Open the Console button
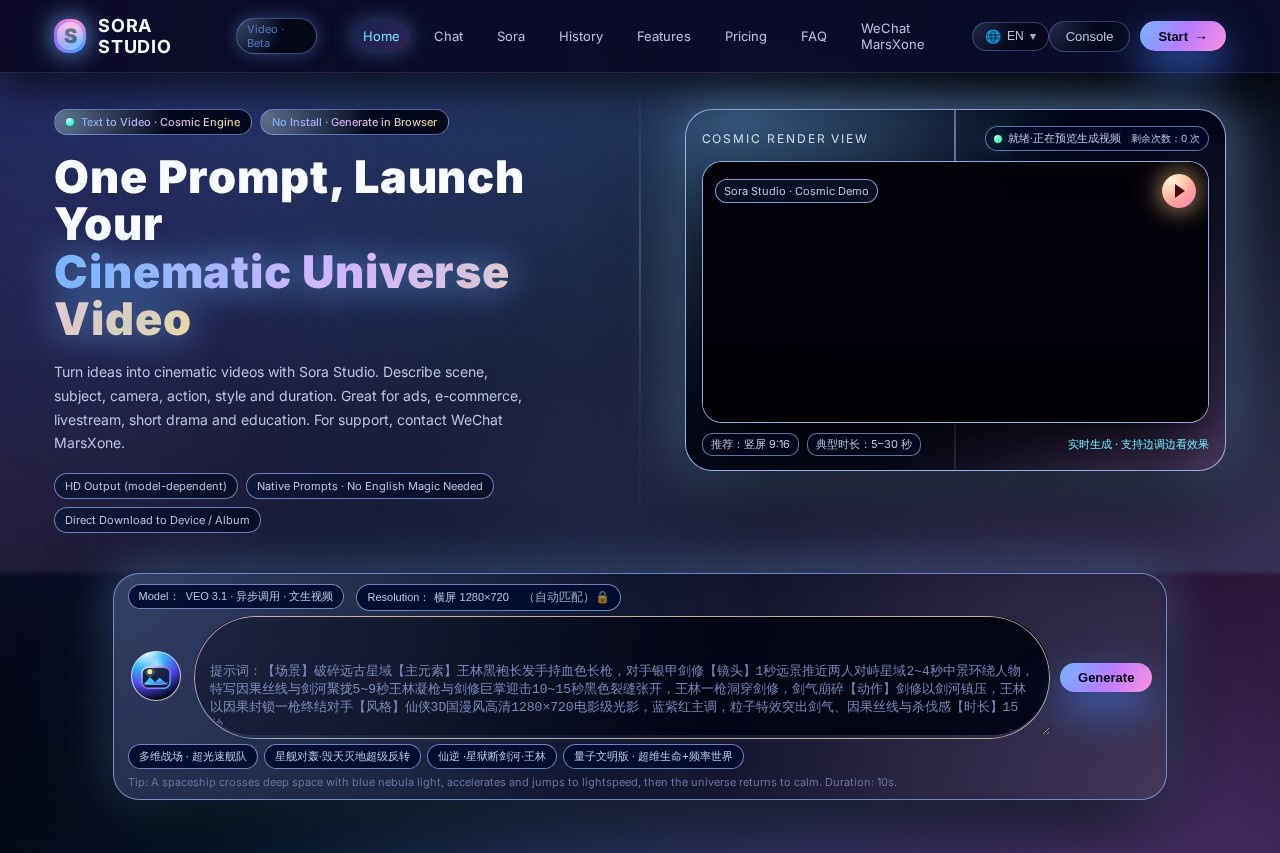 (x=1089, y=36)
